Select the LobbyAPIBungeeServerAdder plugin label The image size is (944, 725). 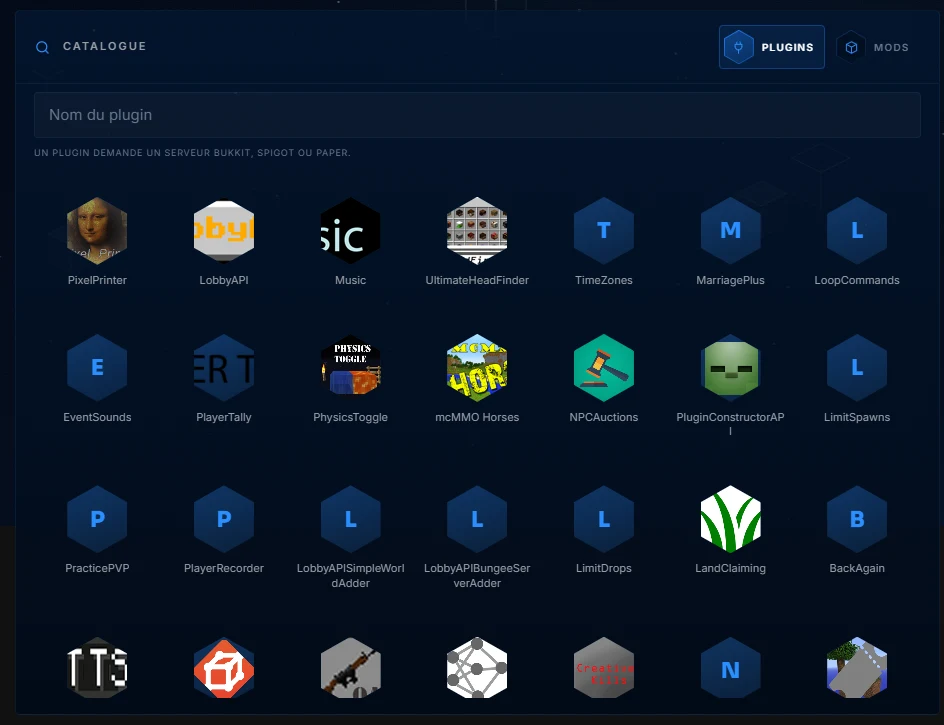click(477, 576)
